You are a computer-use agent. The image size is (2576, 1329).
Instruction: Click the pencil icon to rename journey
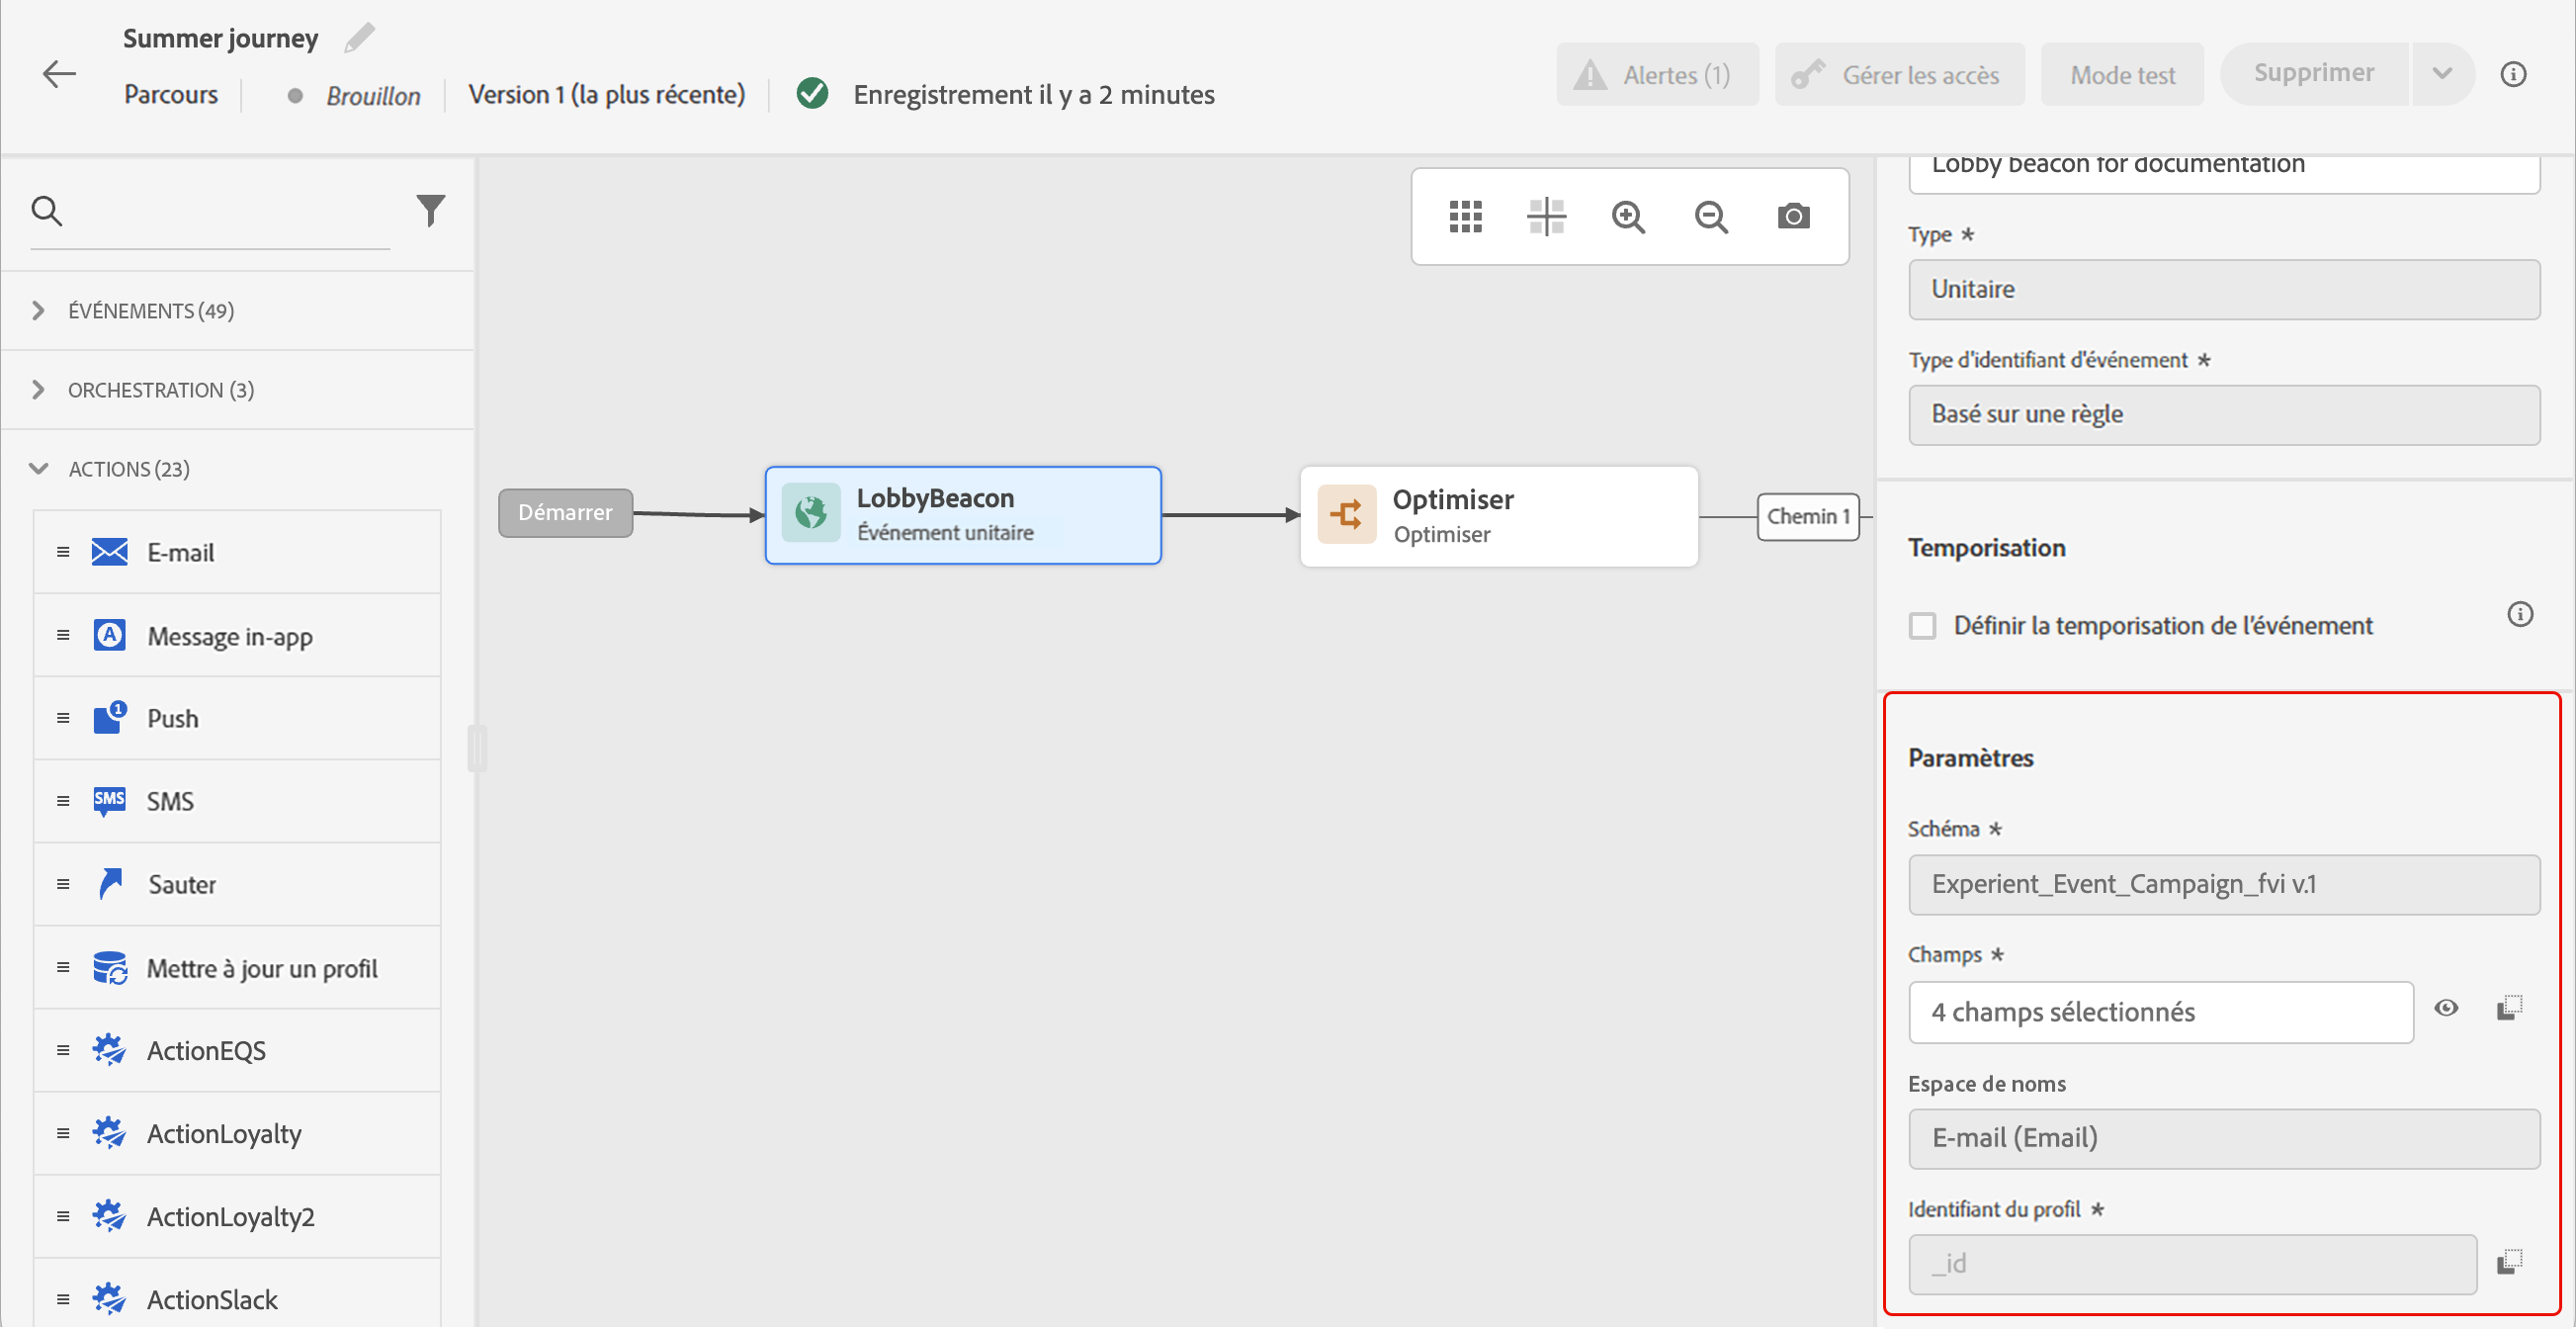tap(359, 38)
